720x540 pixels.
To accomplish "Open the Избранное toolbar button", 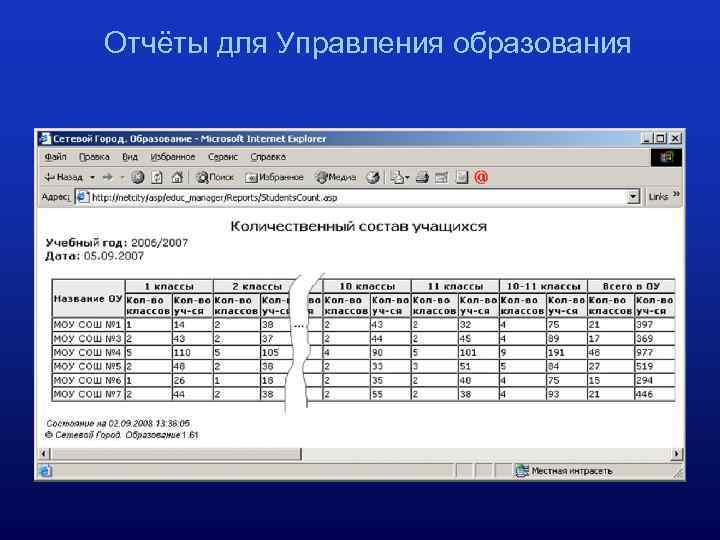I will [x=275, y=177].
